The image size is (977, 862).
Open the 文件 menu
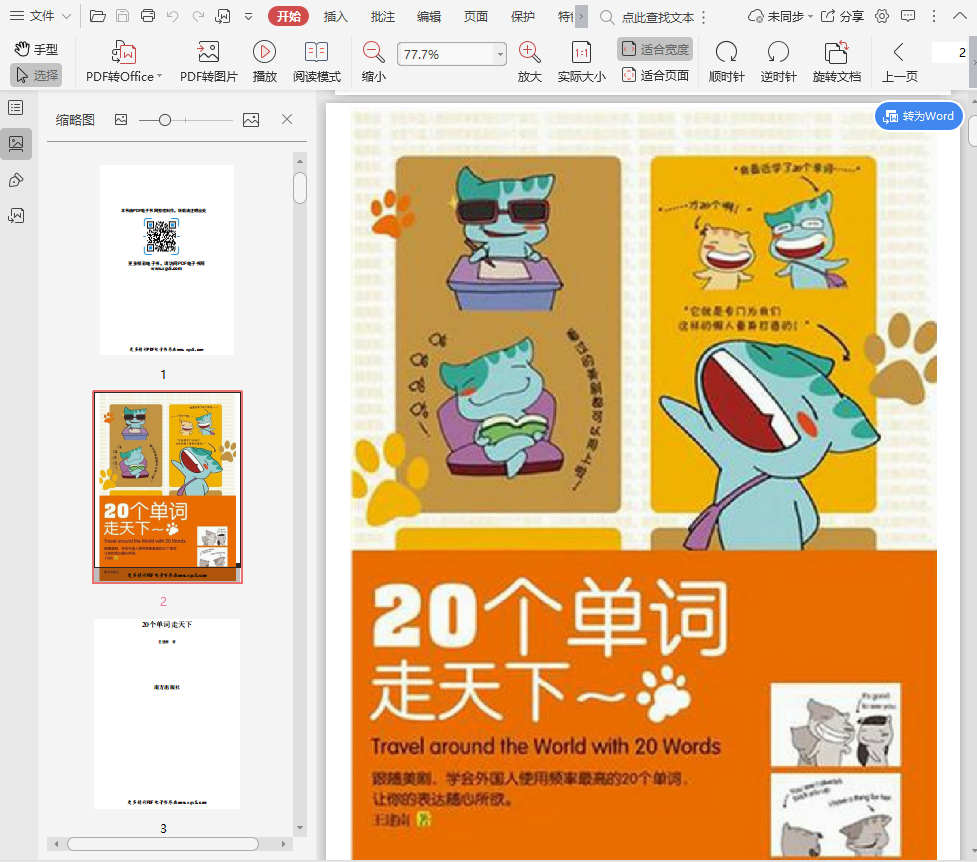point(40,16)
